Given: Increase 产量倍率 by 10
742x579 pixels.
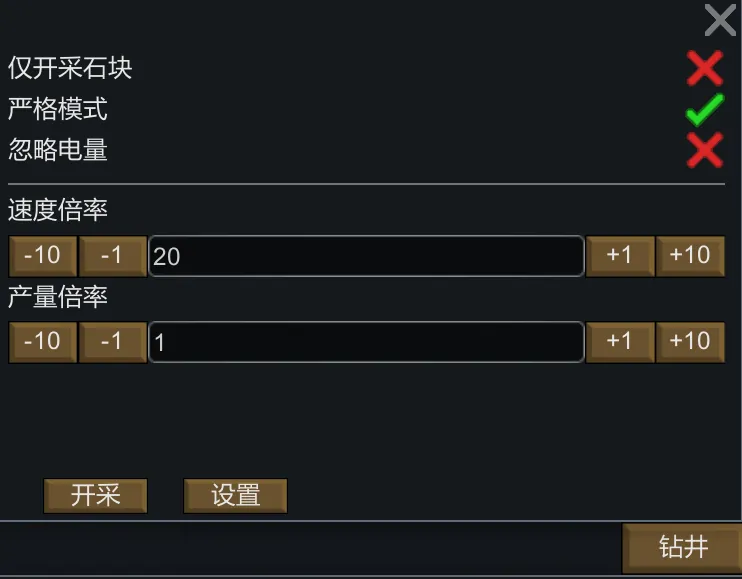Looking at the screenshot, I should (690, 342).
